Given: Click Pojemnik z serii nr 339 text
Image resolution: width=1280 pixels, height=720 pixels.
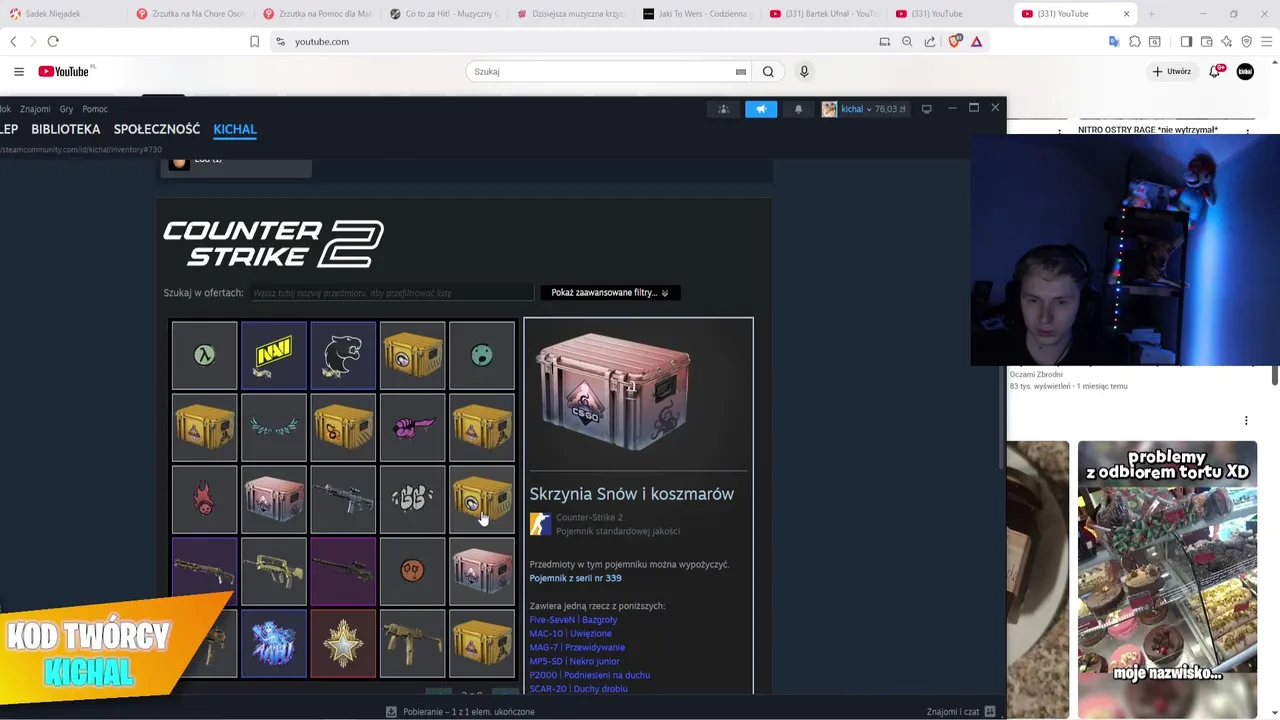Looking at the screenshot, I should (575, 578).
